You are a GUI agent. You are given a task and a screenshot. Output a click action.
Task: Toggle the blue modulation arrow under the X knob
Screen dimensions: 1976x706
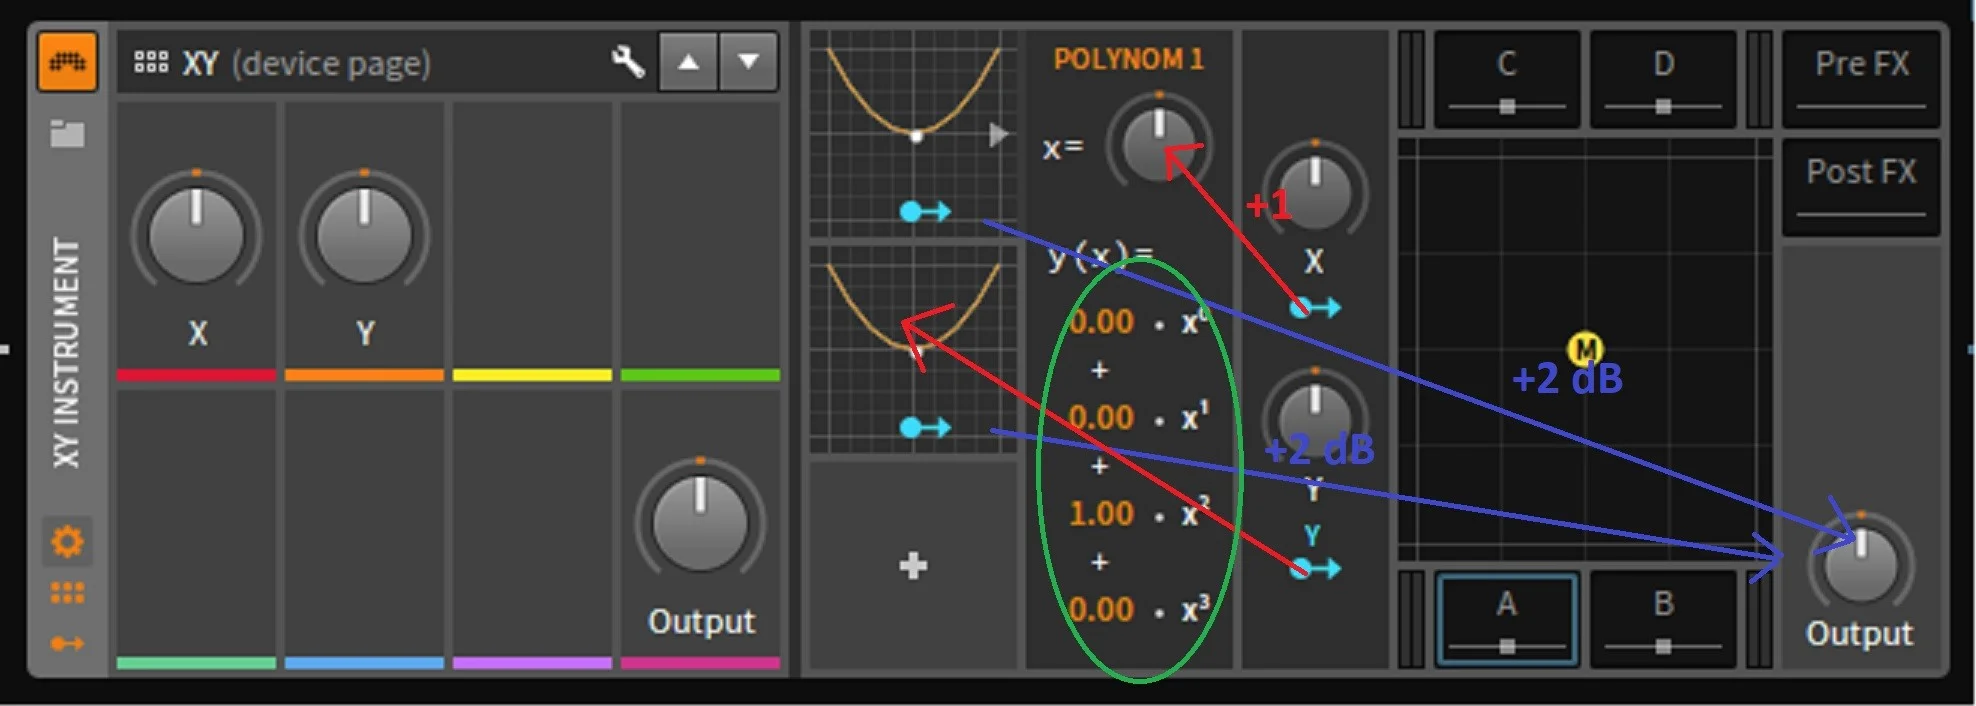(1315, 308)
